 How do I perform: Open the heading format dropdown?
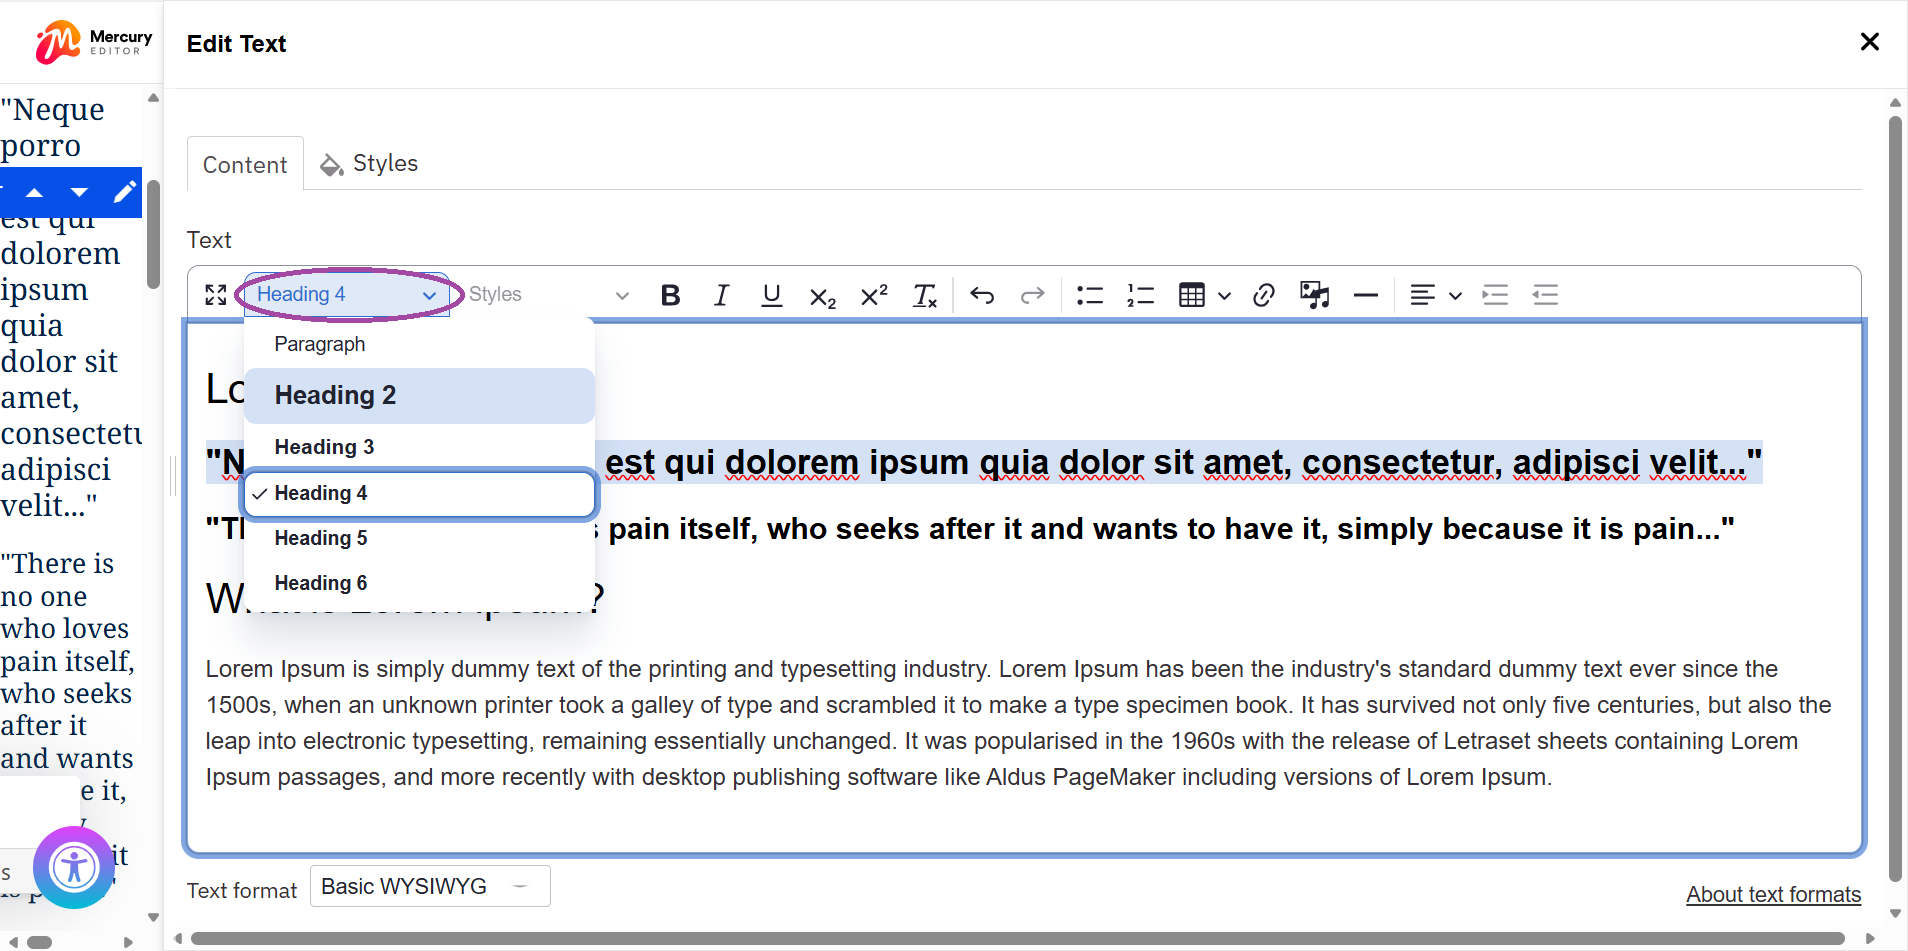pos(345,293)
